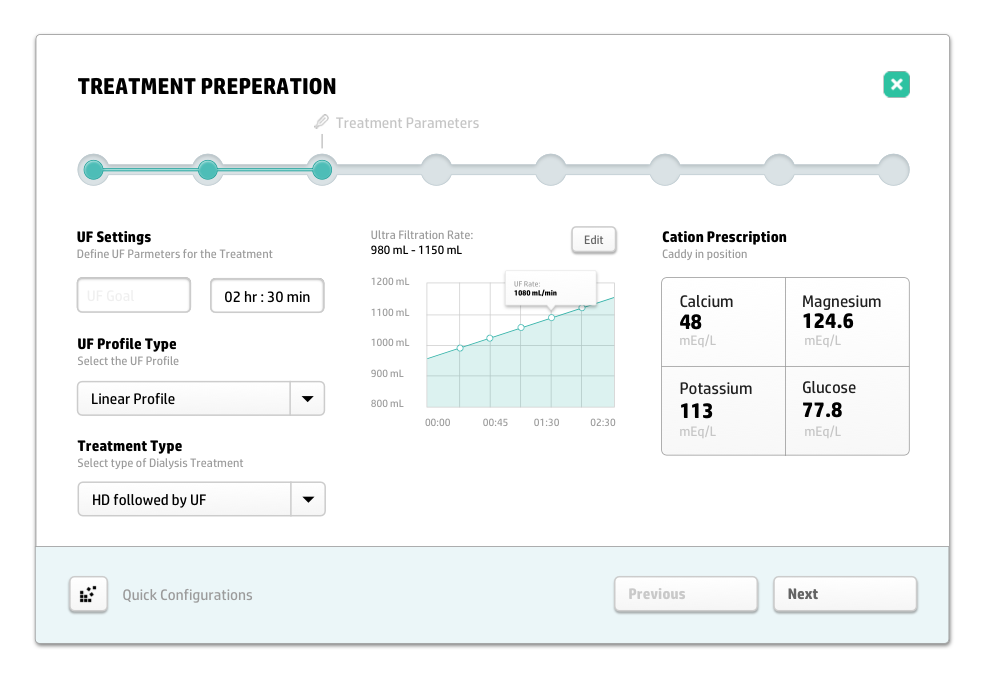
Task: Click the 1200 mL axis label
Action: [390, 281]
